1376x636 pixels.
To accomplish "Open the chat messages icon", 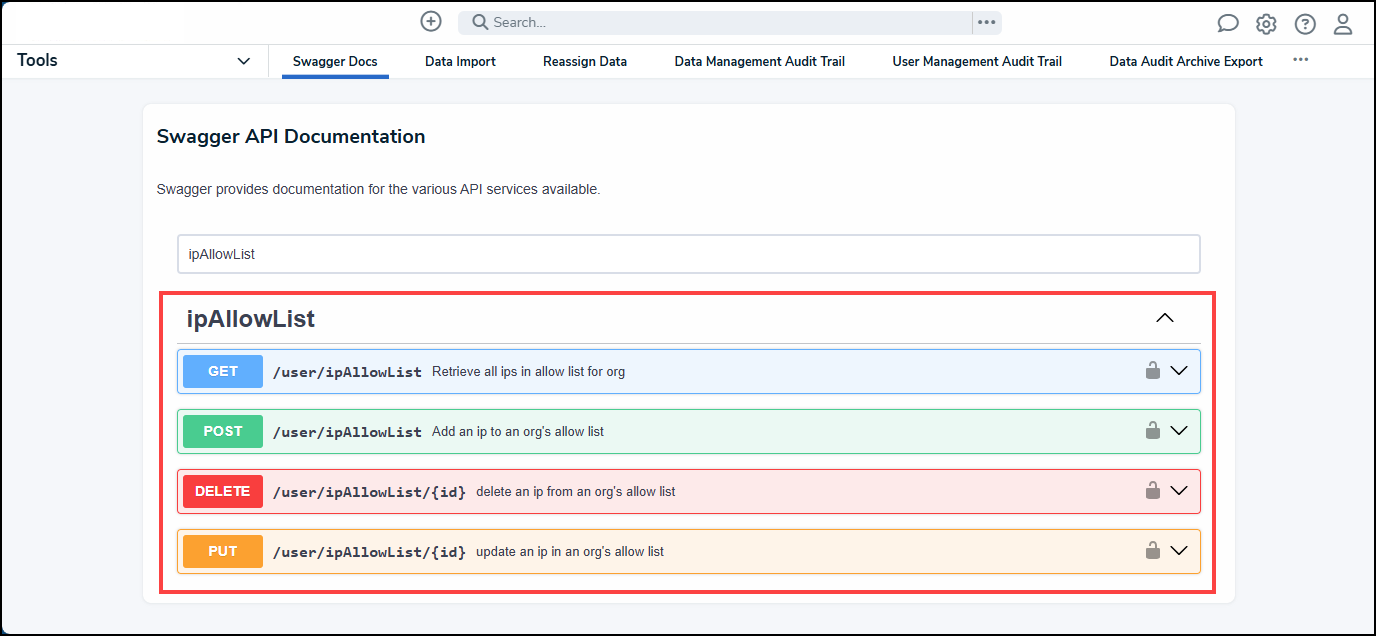I will point(1228,24).
